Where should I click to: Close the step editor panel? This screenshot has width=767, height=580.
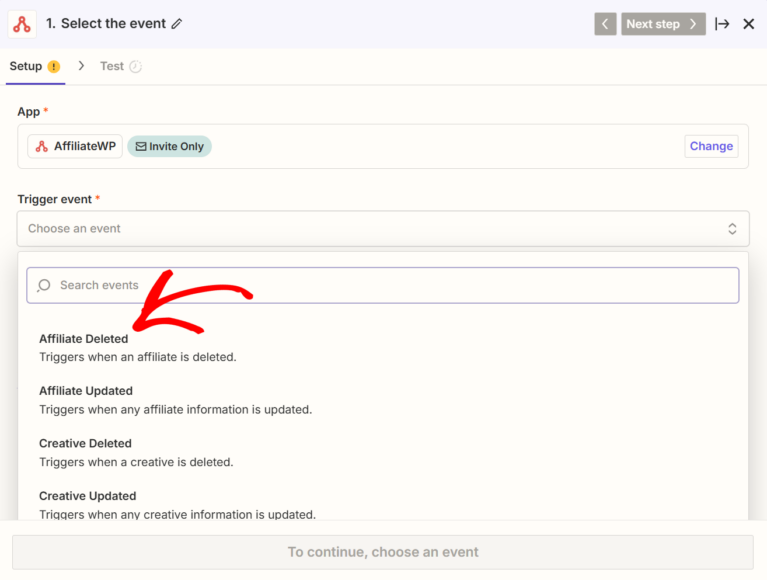coord(748,24)
